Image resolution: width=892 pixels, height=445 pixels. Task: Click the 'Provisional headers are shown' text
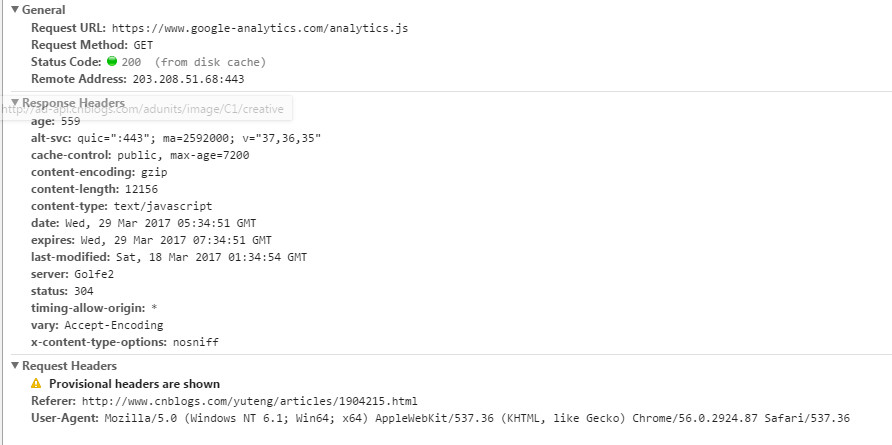tap(134, 384)
